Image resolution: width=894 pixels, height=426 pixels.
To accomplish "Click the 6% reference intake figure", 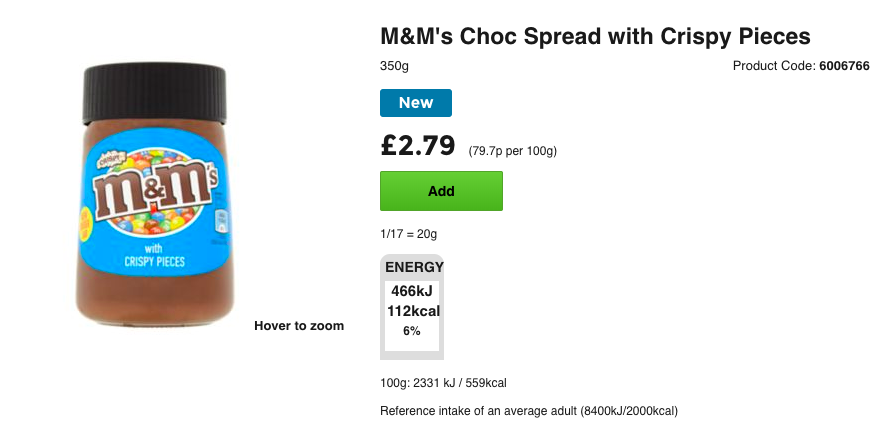I will pos(412,331).
